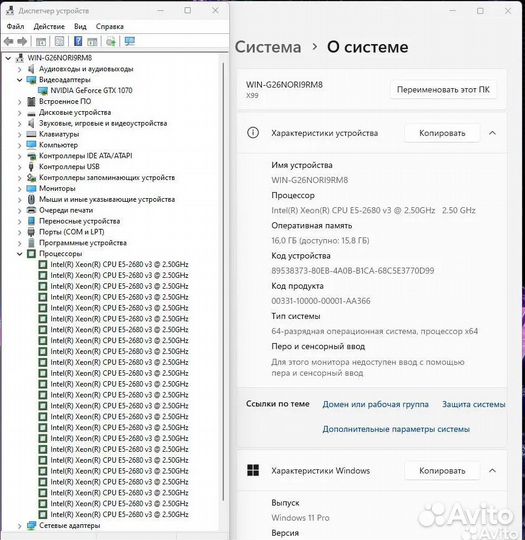
Task: Click the Windows 11 Pro edition text
Action: coord(300,518)
